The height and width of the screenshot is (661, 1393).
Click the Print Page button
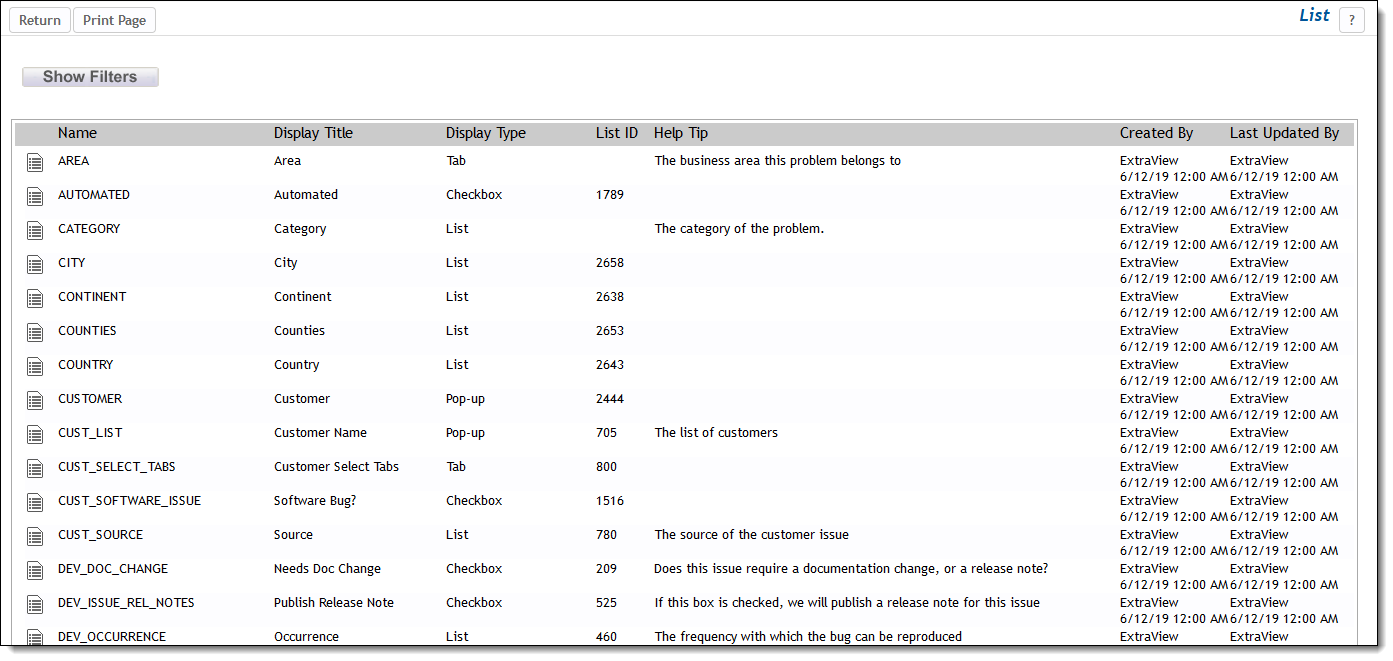click(x=115, y=20)
